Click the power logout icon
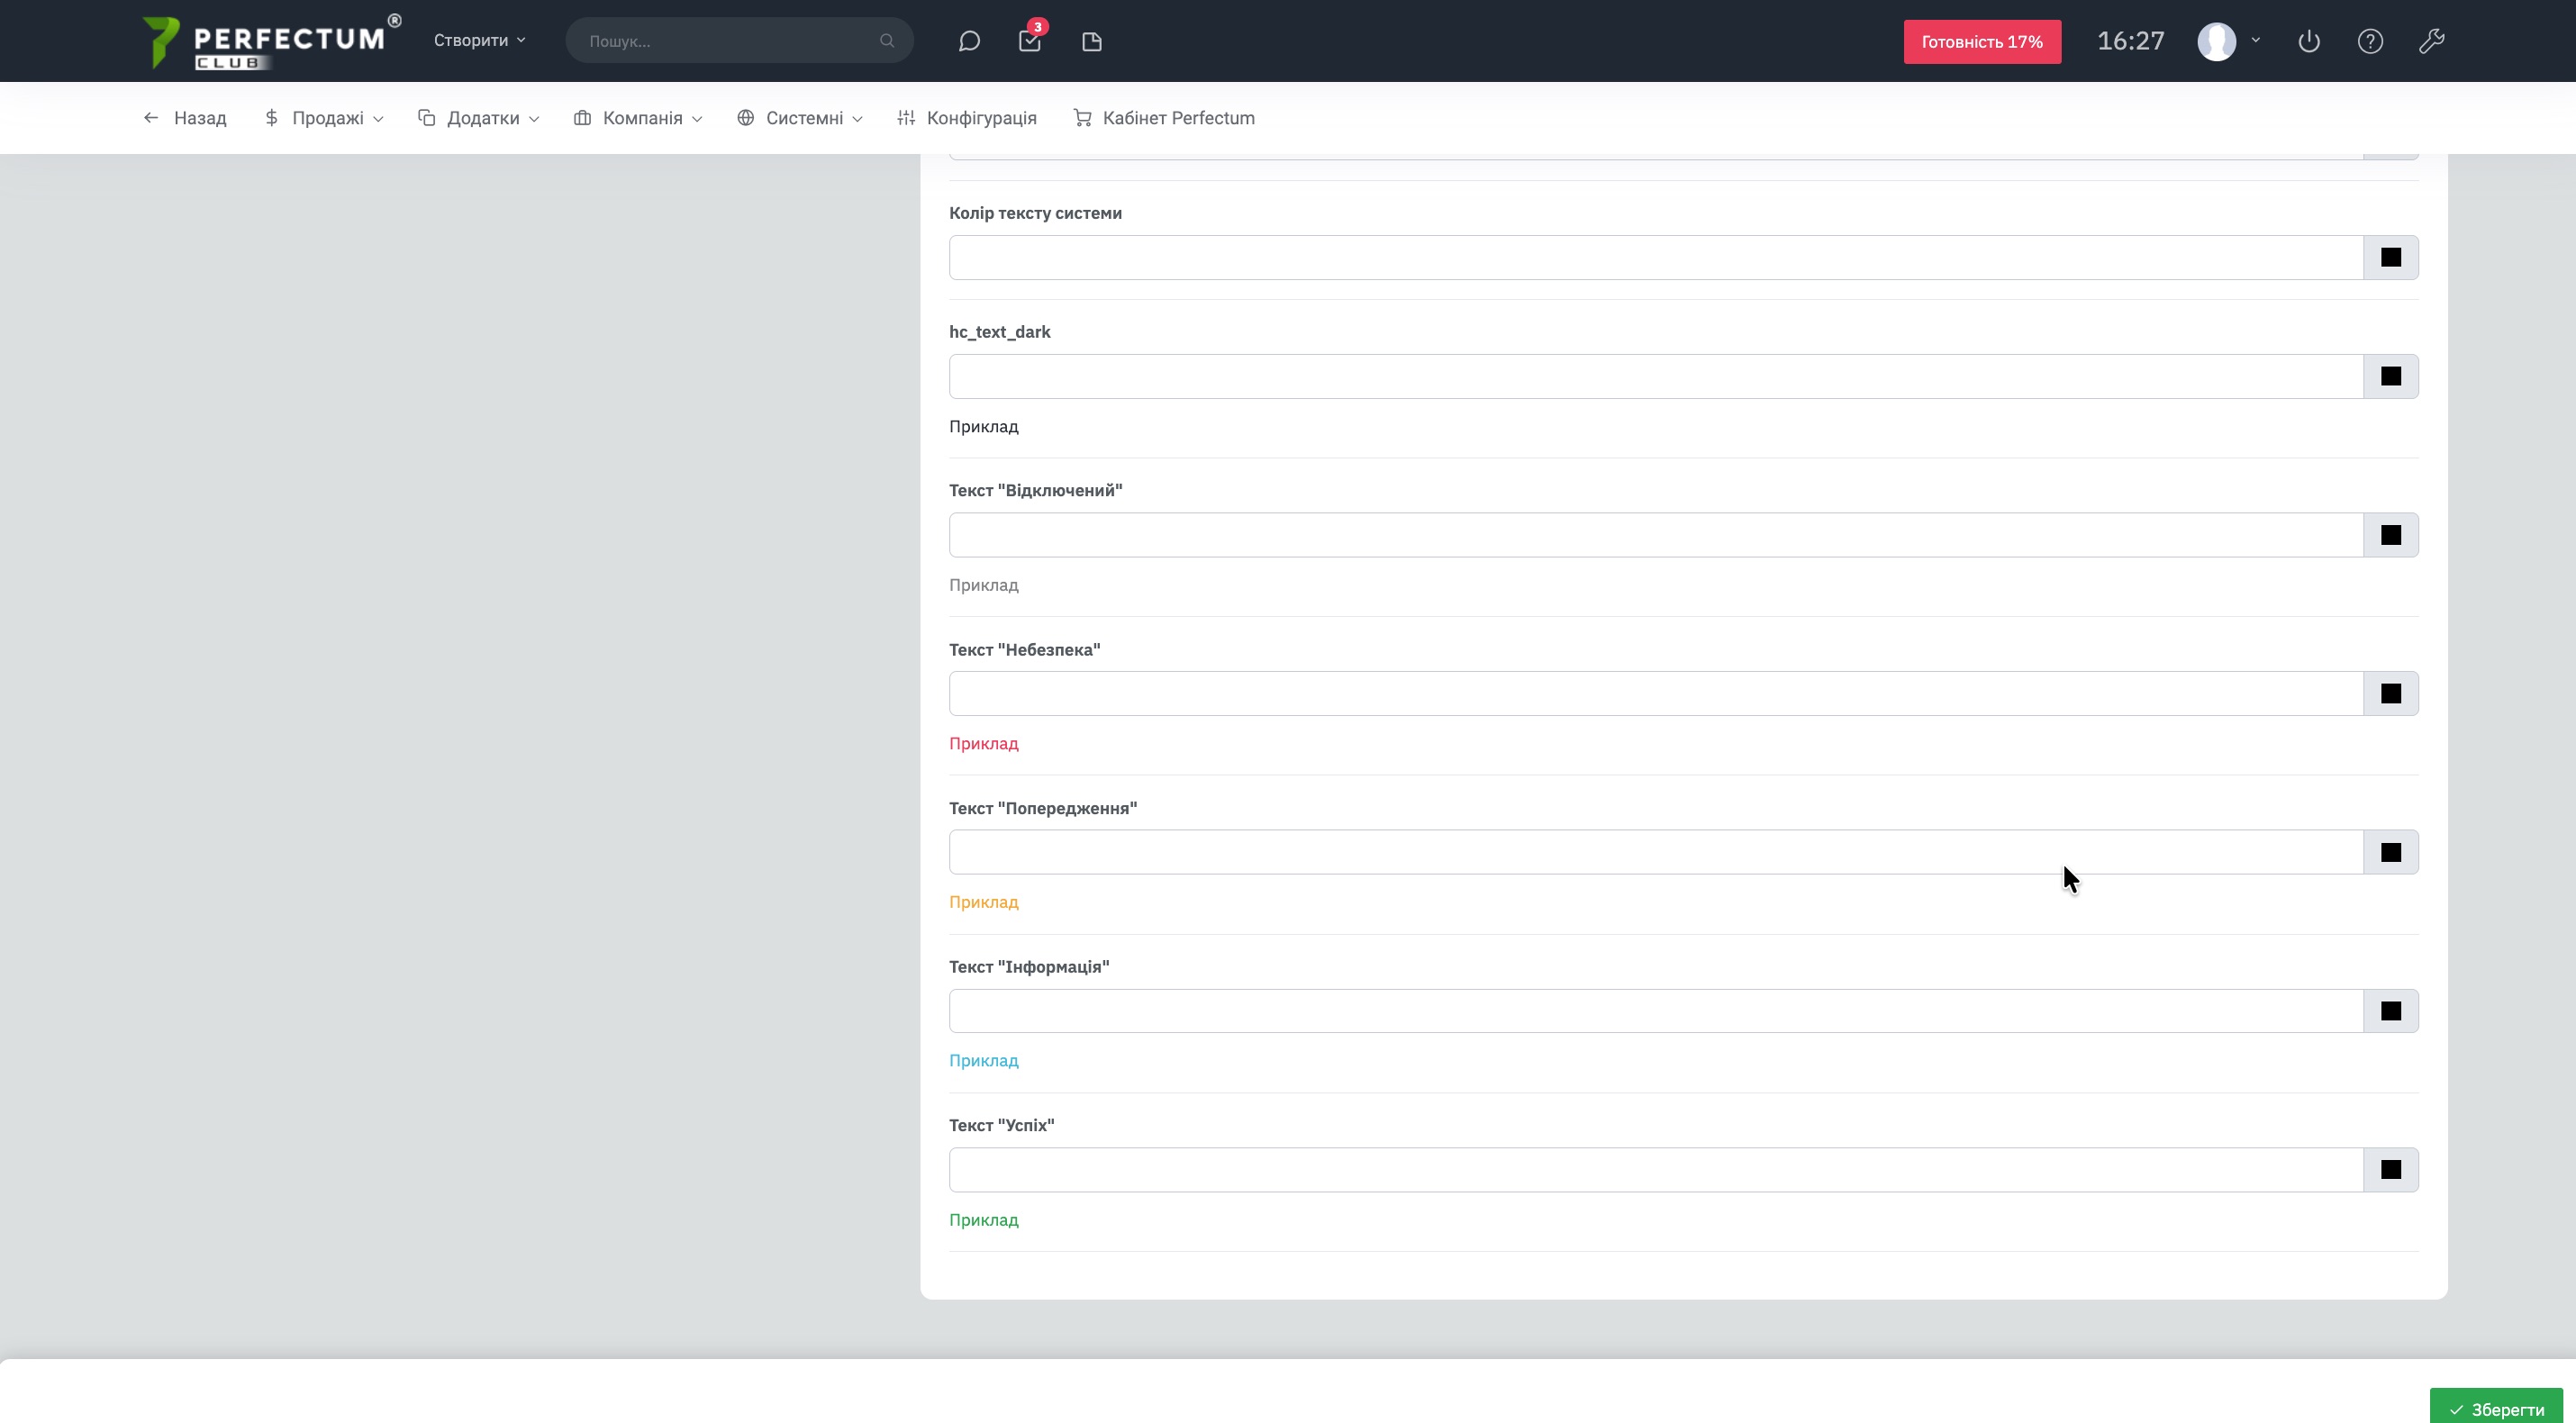 click(x=2308, y=41)
